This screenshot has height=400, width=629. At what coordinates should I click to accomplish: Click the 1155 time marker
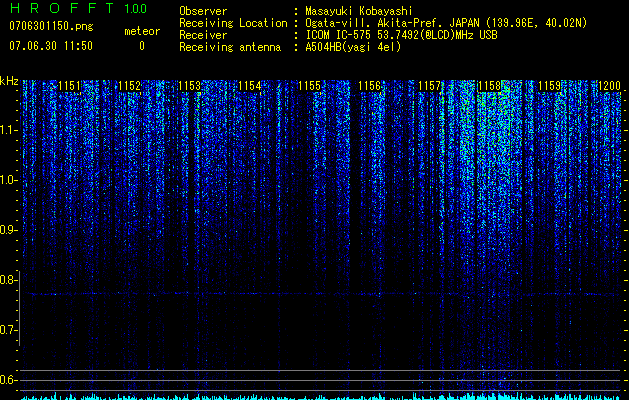pos(310,86)
